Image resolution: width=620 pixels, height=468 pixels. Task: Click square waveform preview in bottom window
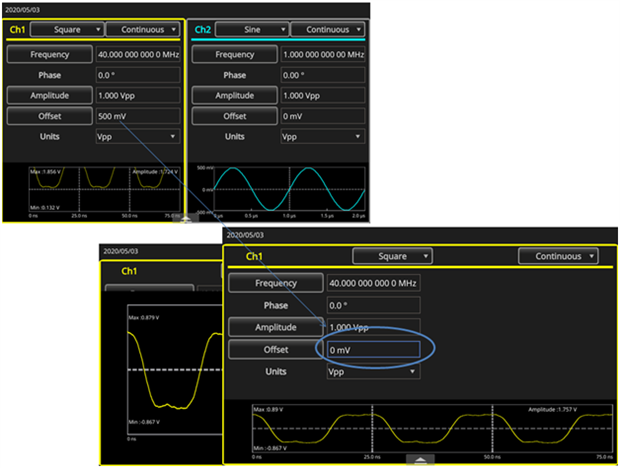click(x=433, y=428)
